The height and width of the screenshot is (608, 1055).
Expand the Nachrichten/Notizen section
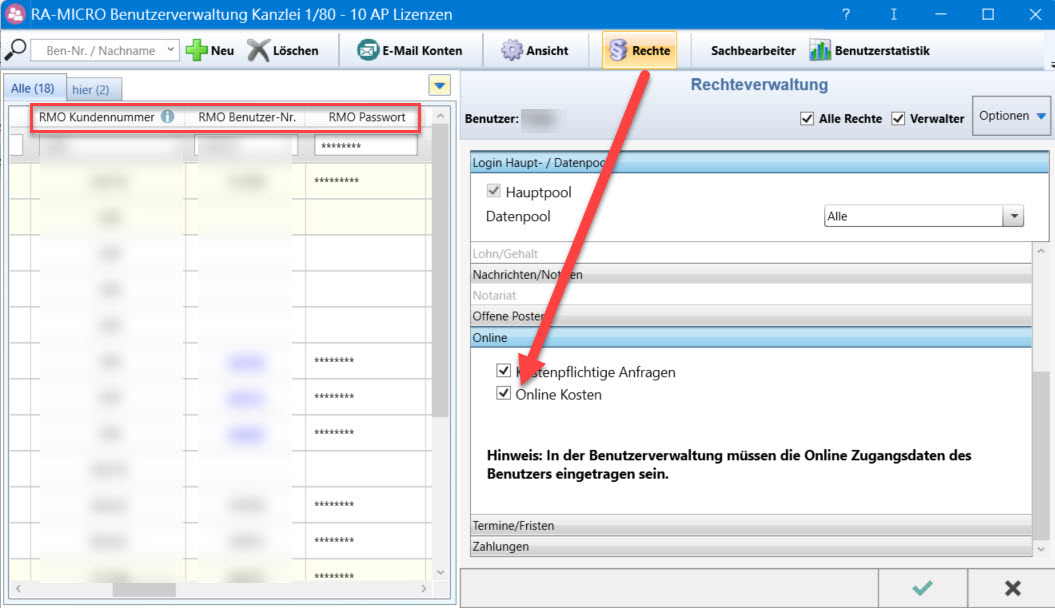tap(751, 274)
